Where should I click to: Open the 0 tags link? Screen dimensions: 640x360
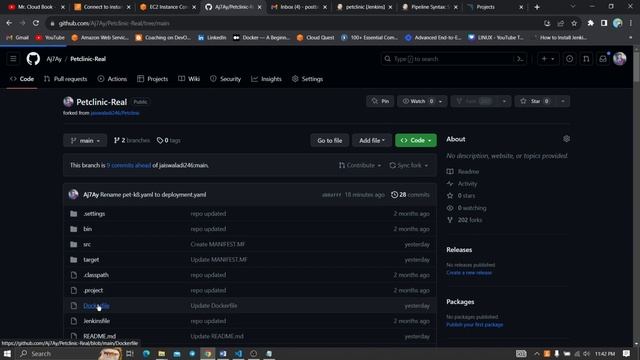169,140
